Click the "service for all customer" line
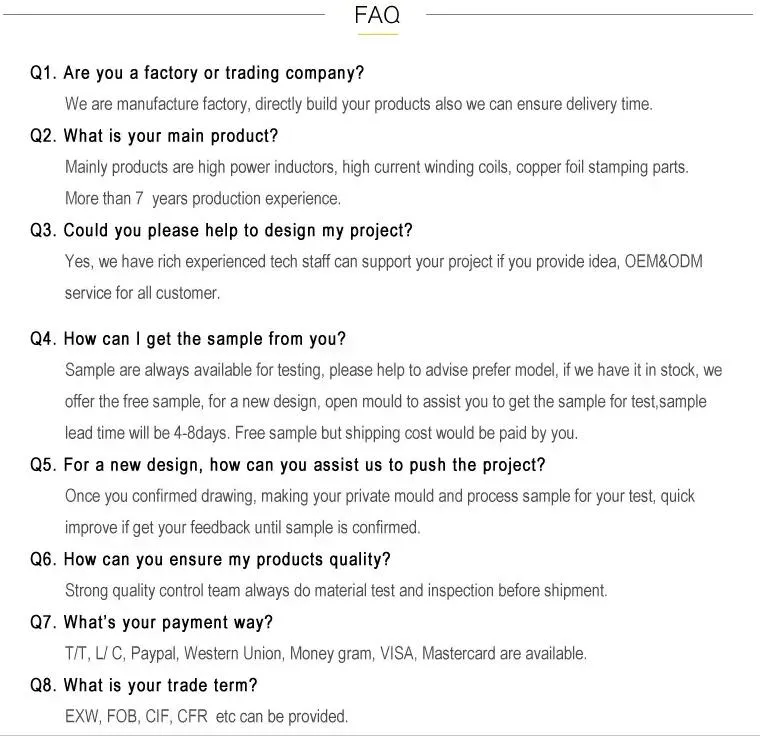The width and height of the screenshot is (760, 736). pyautogui.click(x=142, y=293)
